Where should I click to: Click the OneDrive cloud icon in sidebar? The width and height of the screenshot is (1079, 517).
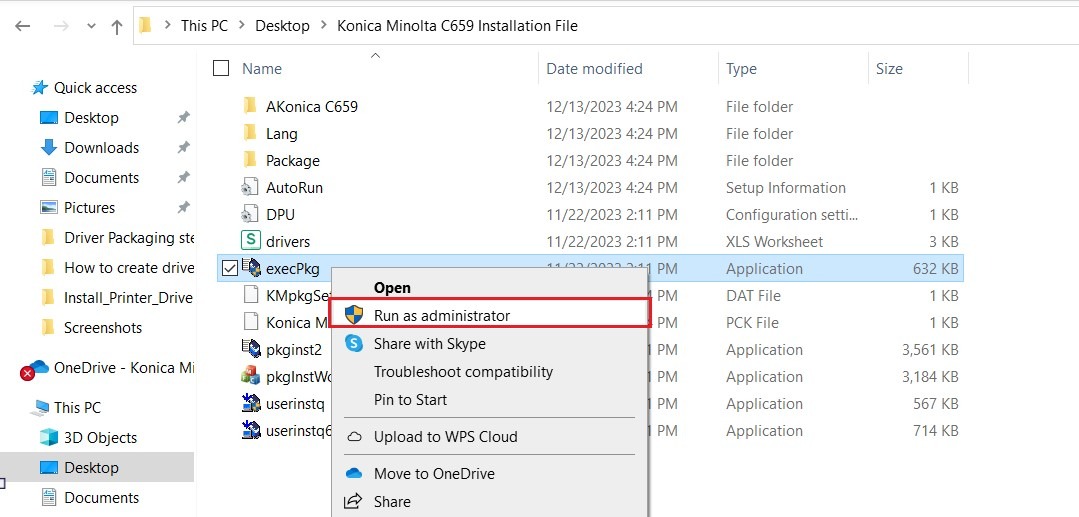click(38, 368)
